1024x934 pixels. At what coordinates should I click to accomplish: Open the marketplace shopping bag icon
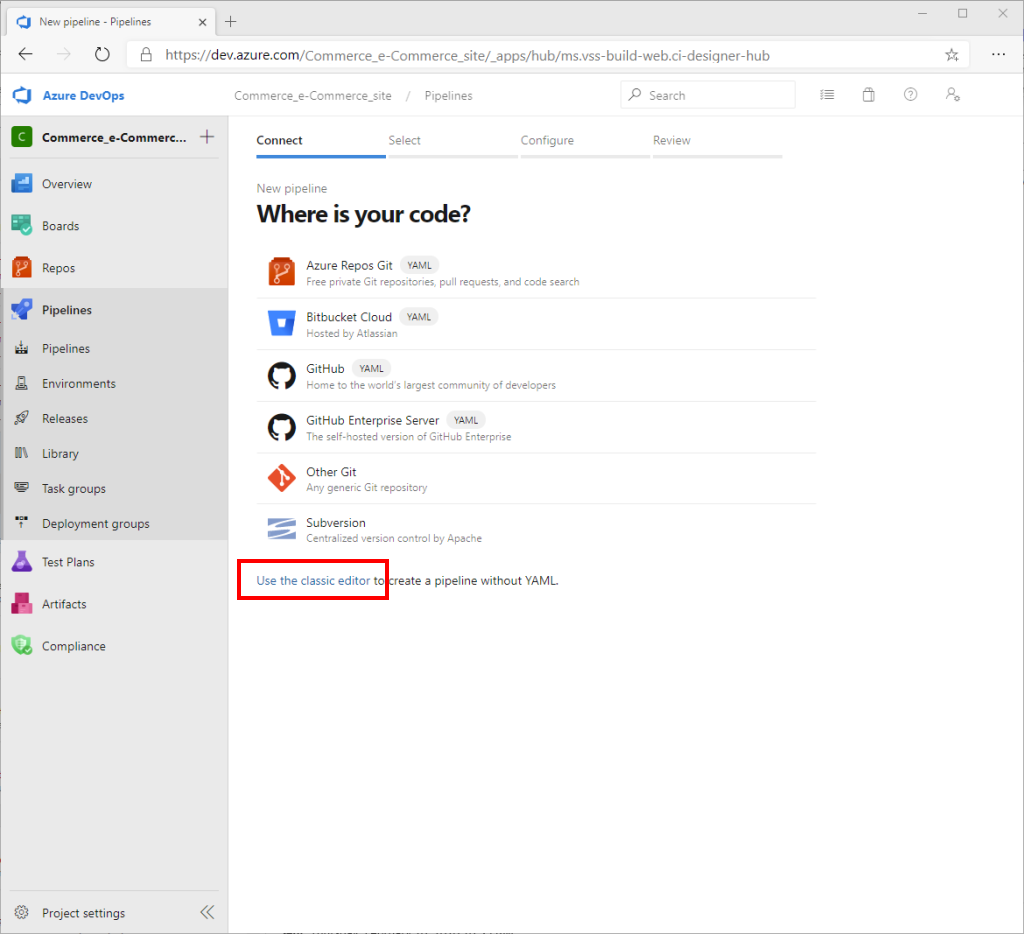[x=868, y=94]
